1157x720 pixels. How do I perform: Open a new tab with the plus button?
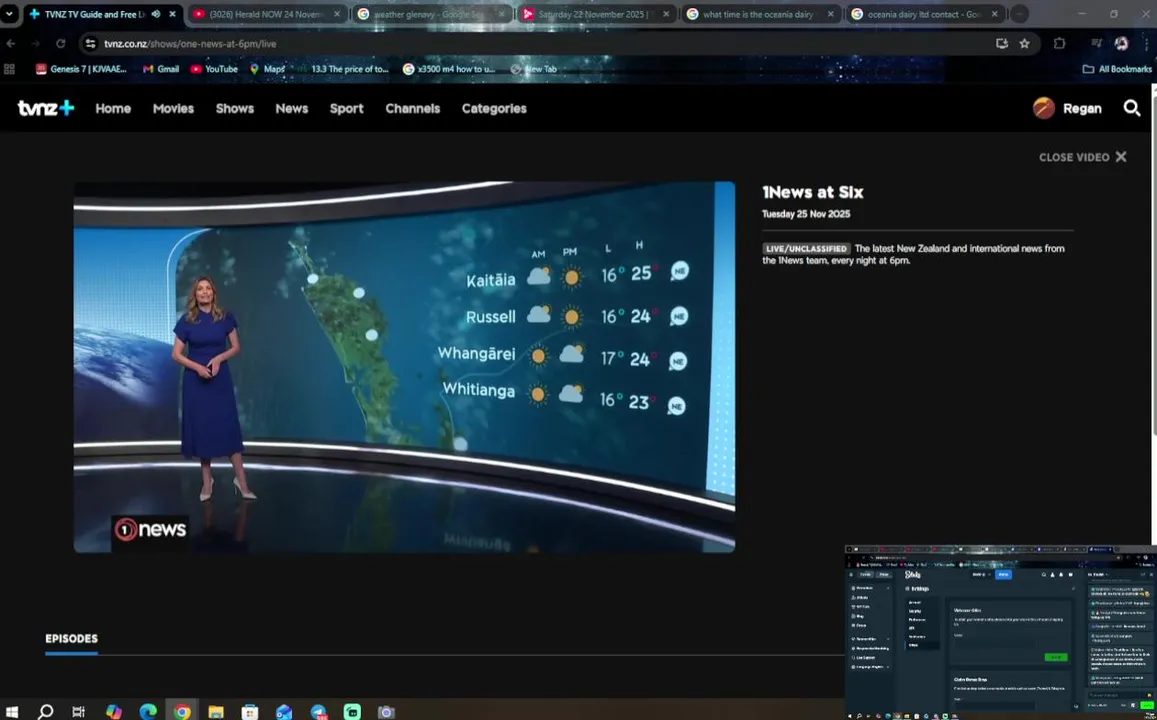tap(1018, 14)
